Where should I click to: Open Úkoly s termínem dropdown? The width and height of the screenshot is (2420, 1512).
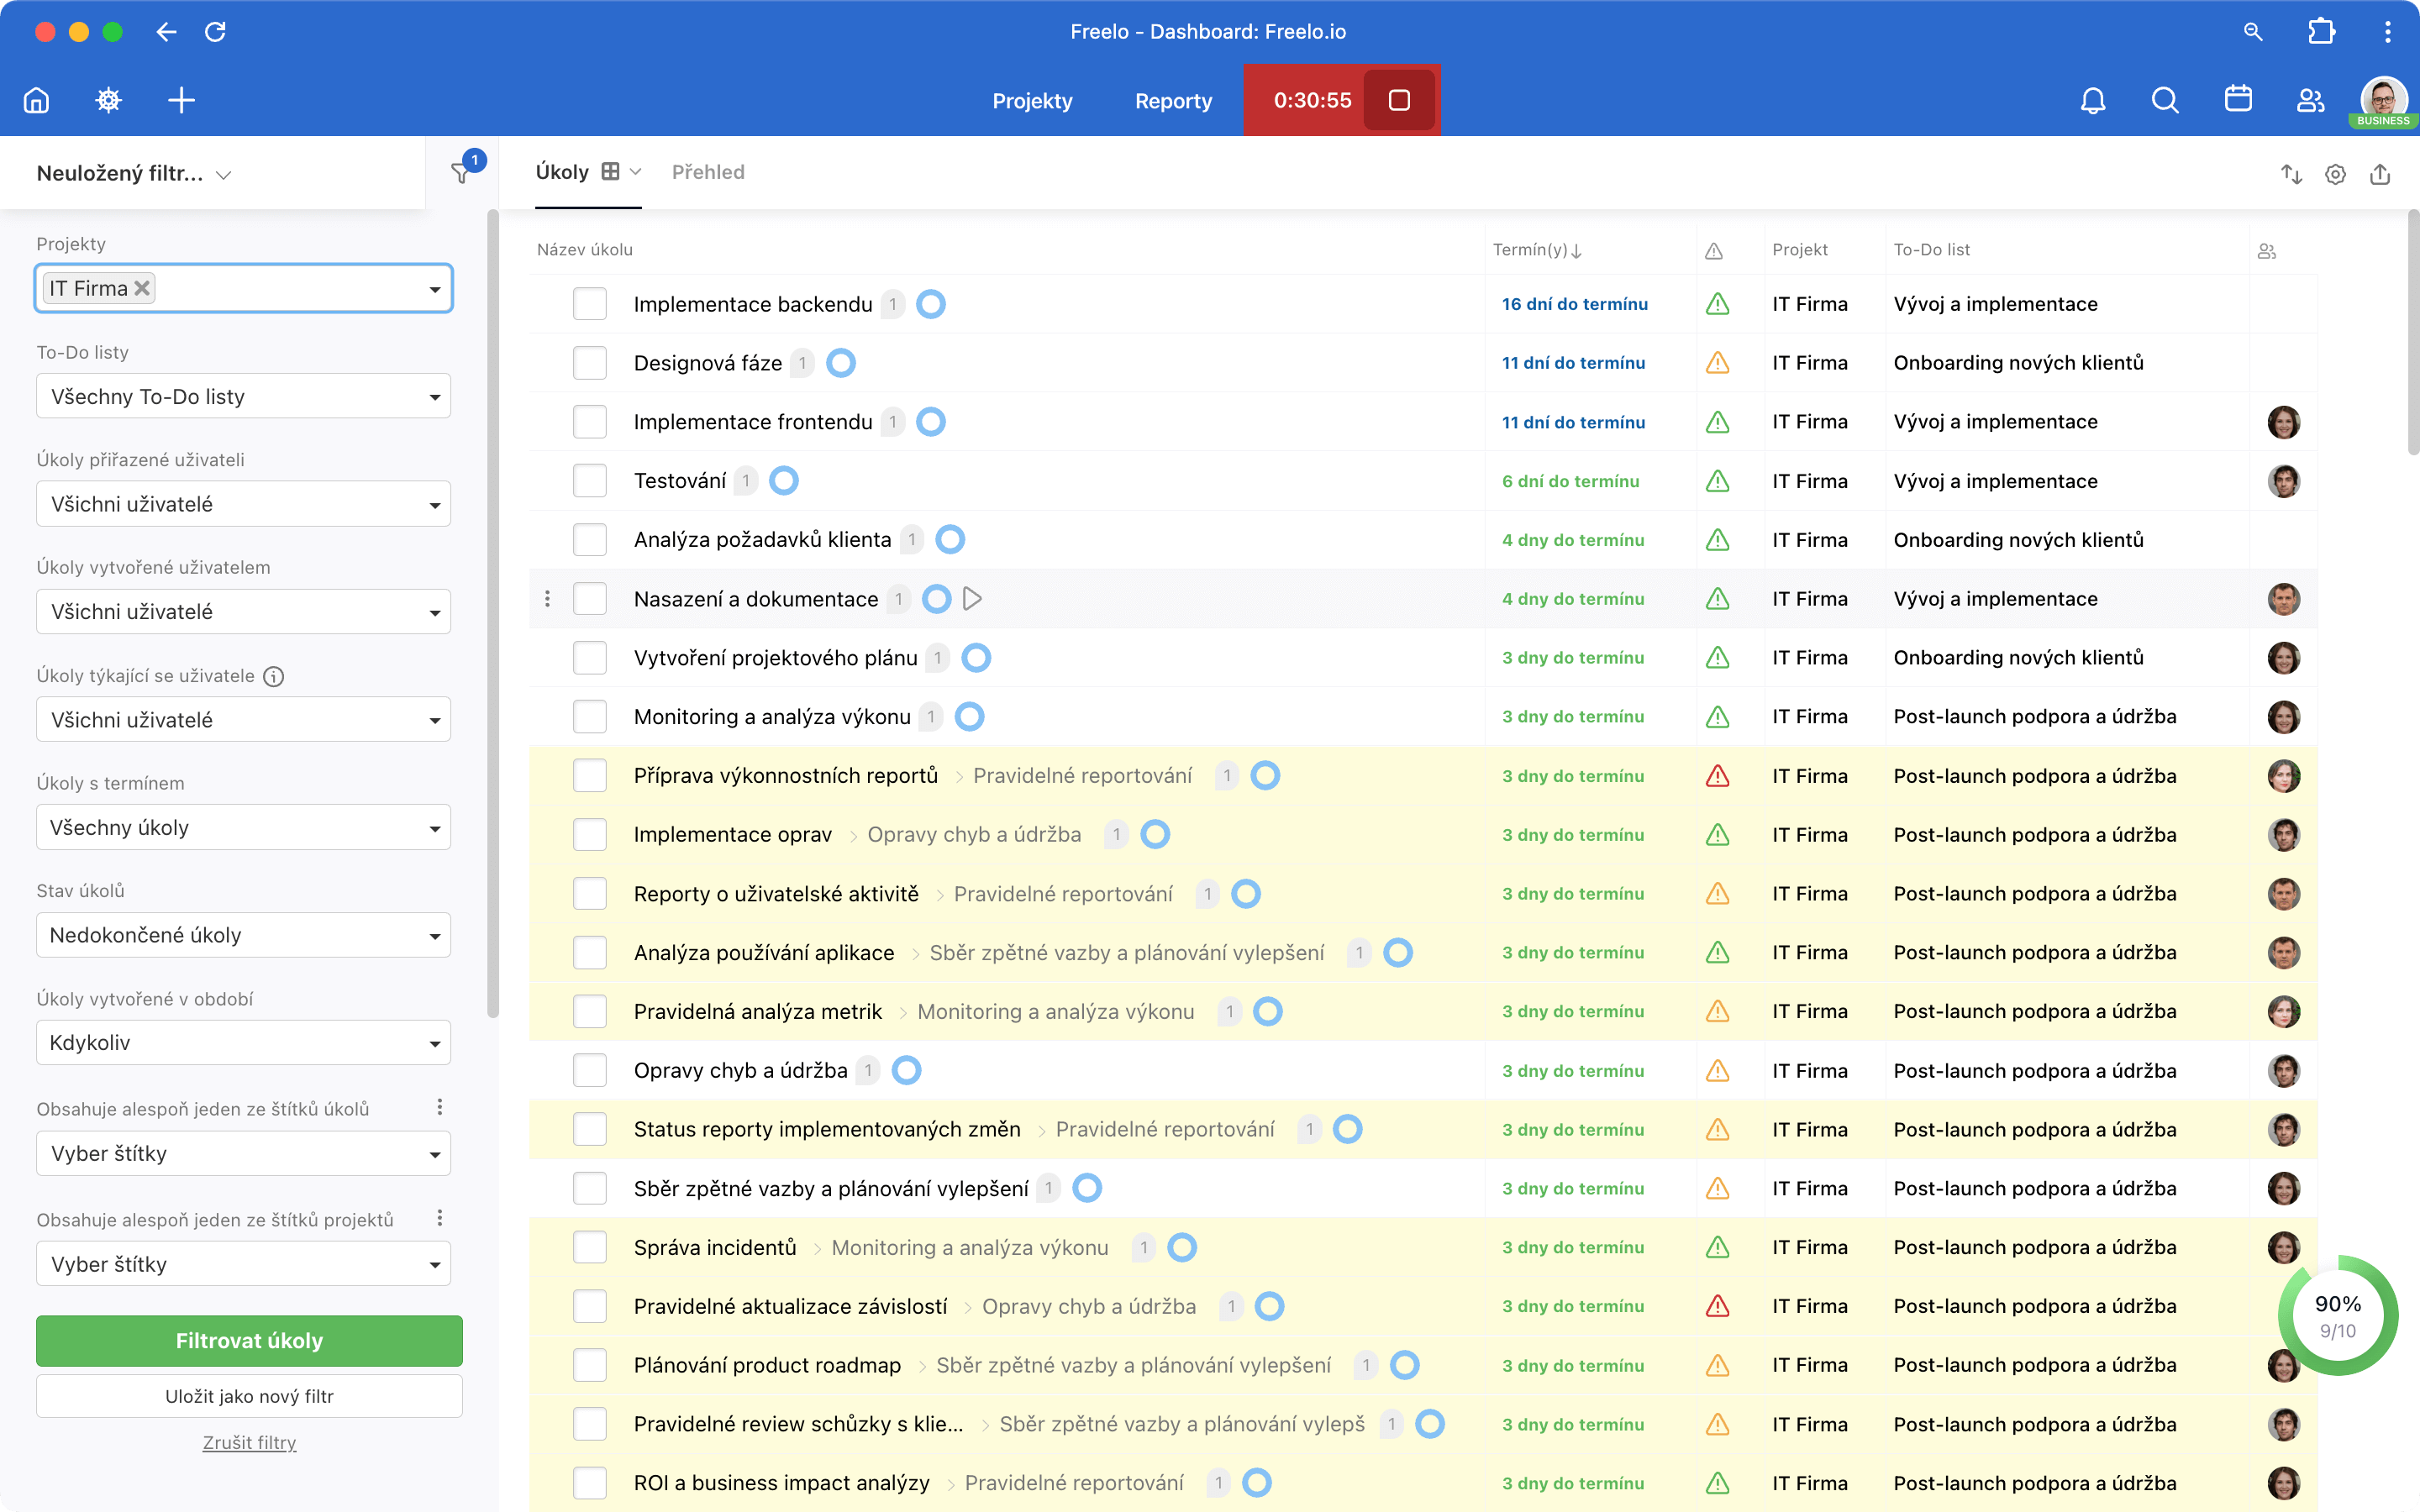pyautogui.click(x=244, y=828)
